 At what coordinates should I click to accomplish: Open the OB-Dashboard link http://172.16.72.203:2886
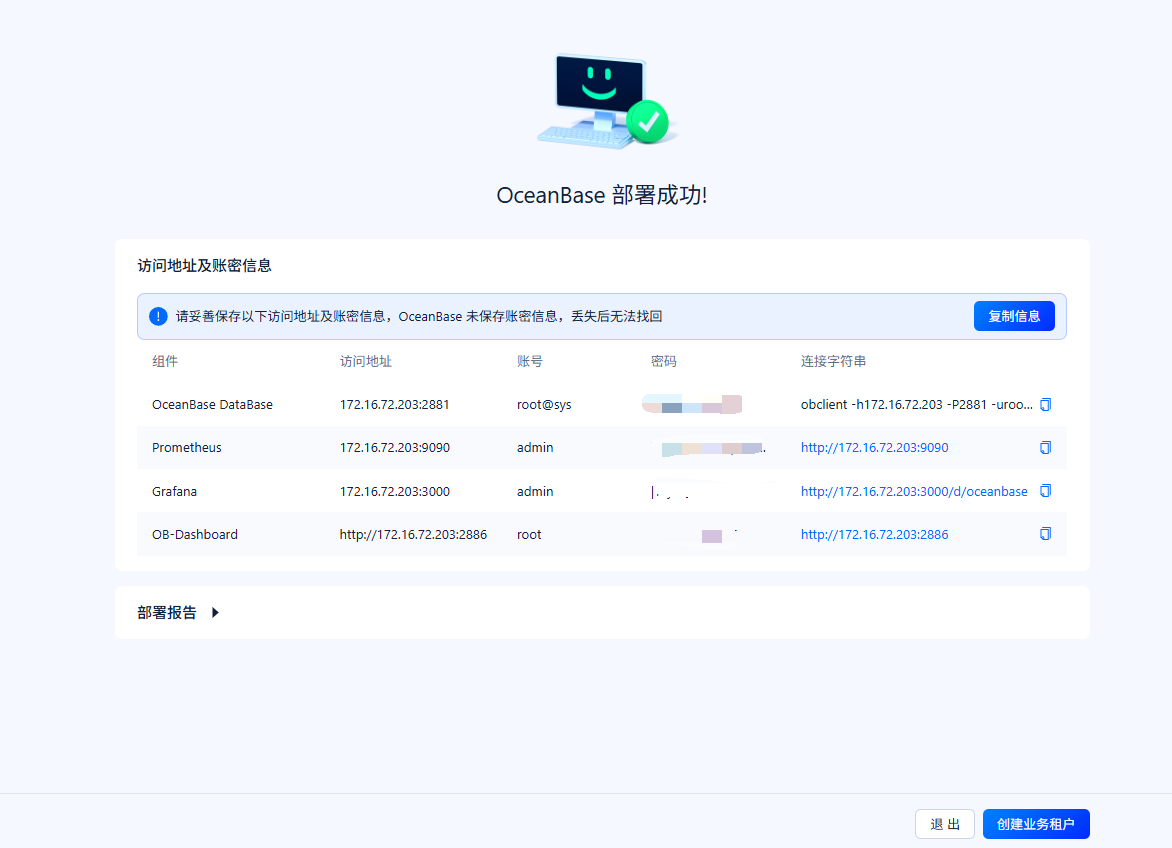tap(875, 534)
